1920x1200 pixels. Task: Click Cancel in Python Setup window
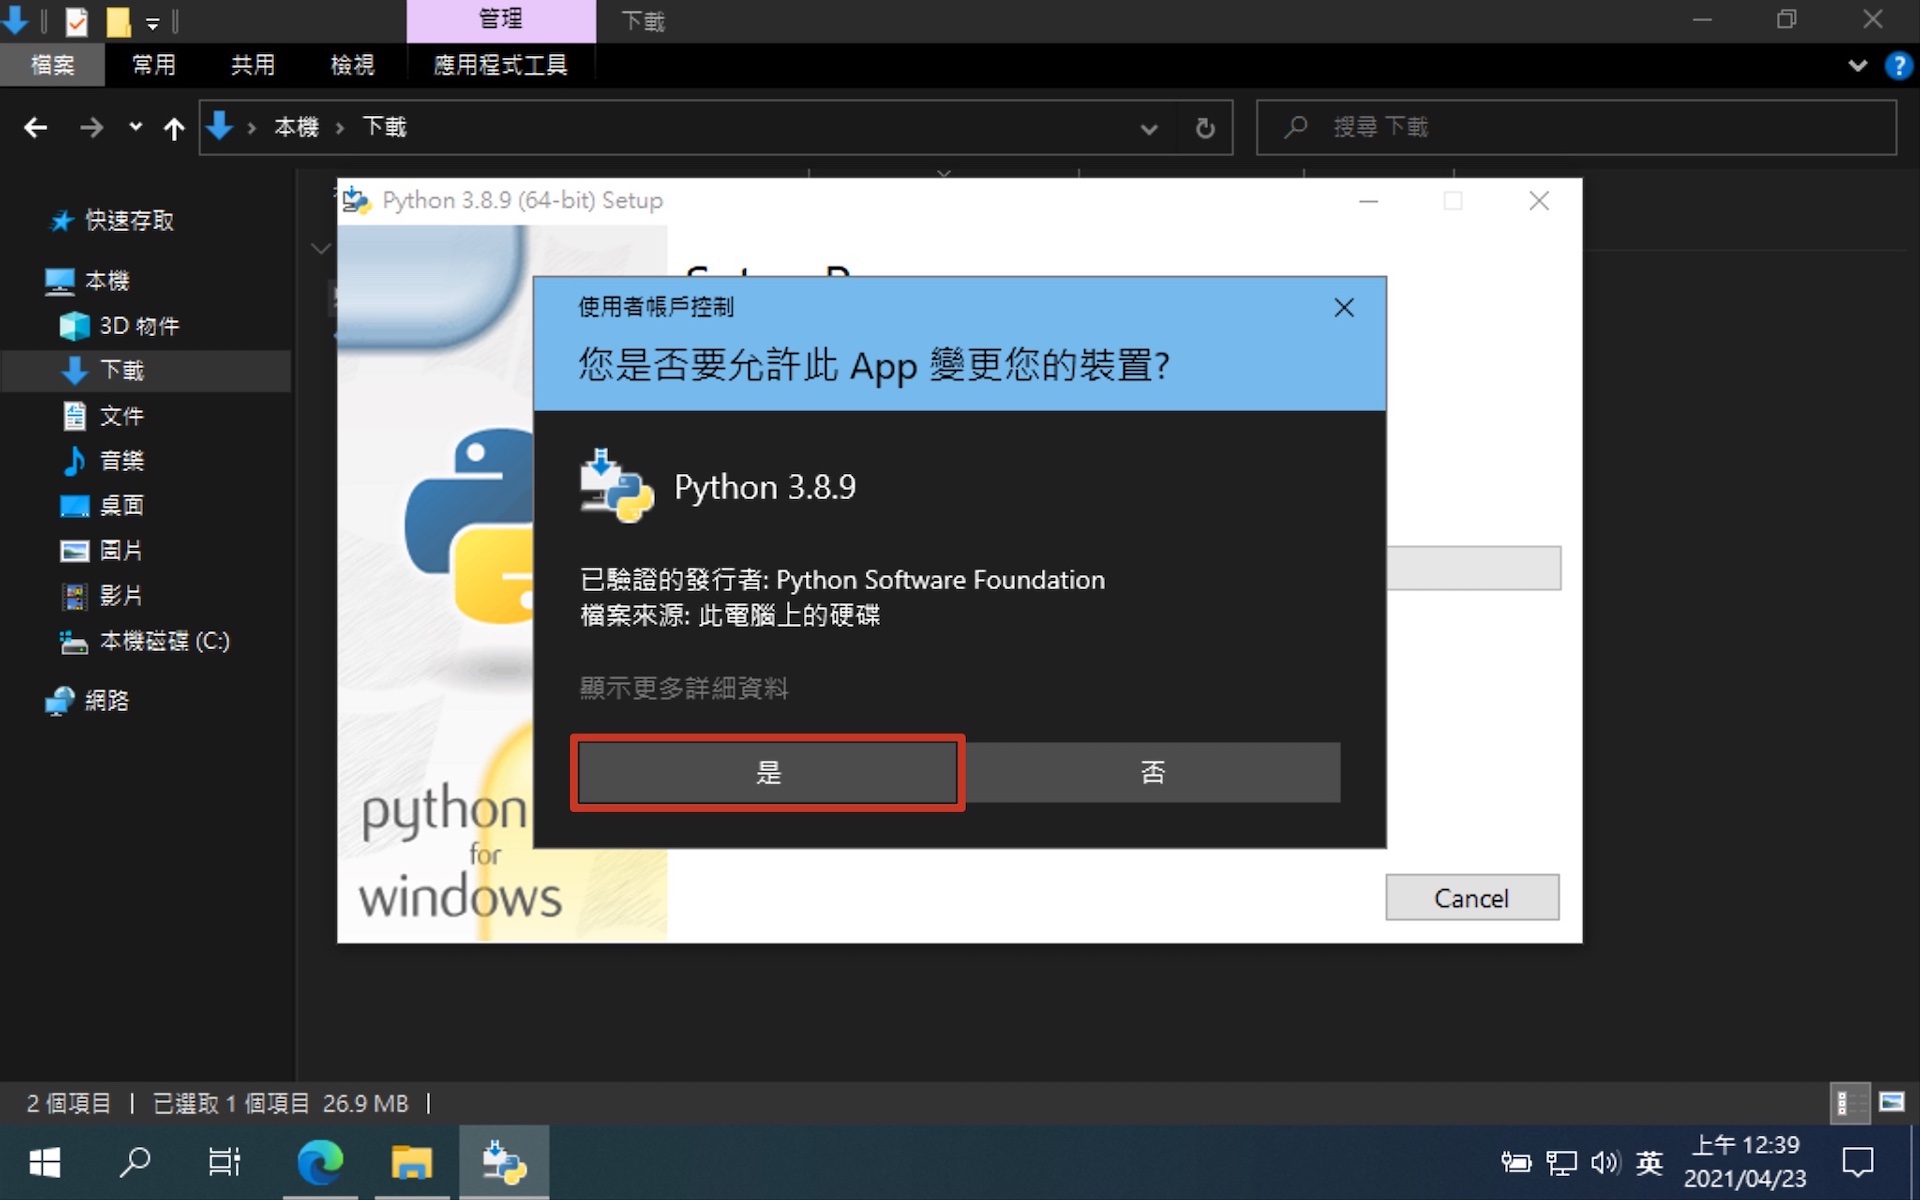pyautogui.click(x=1471, y=897)
